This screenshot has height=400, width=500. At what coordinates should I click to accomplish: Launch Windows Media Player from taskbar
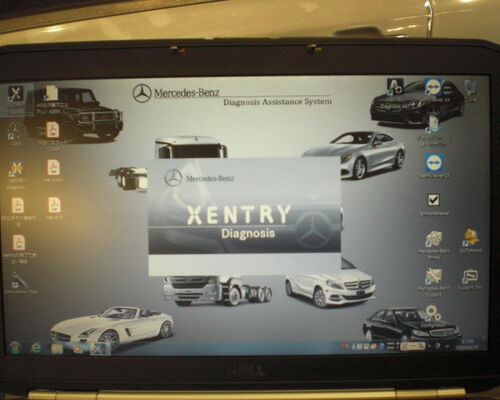78,349
